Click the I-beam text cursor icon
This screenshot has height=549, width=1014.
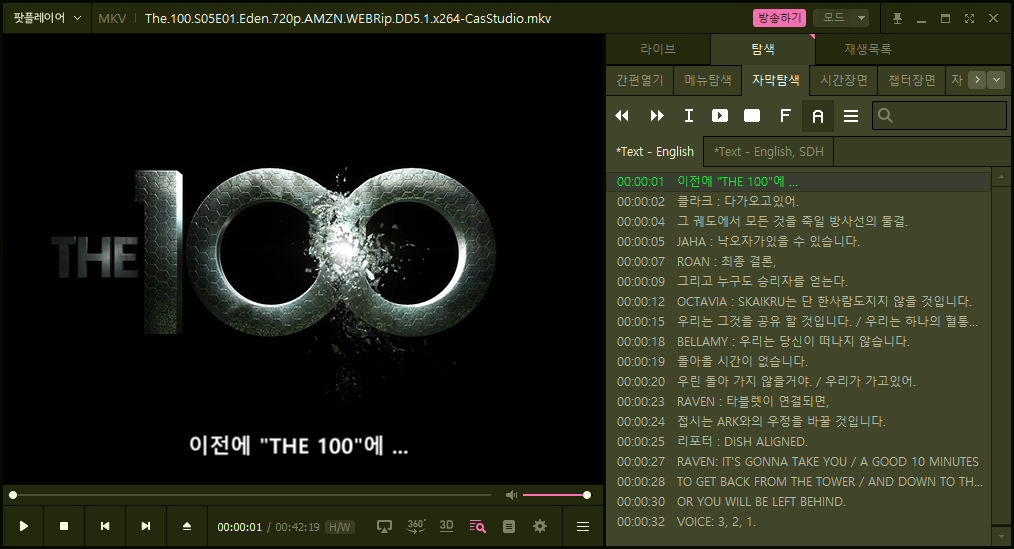[x=689, y=116]
